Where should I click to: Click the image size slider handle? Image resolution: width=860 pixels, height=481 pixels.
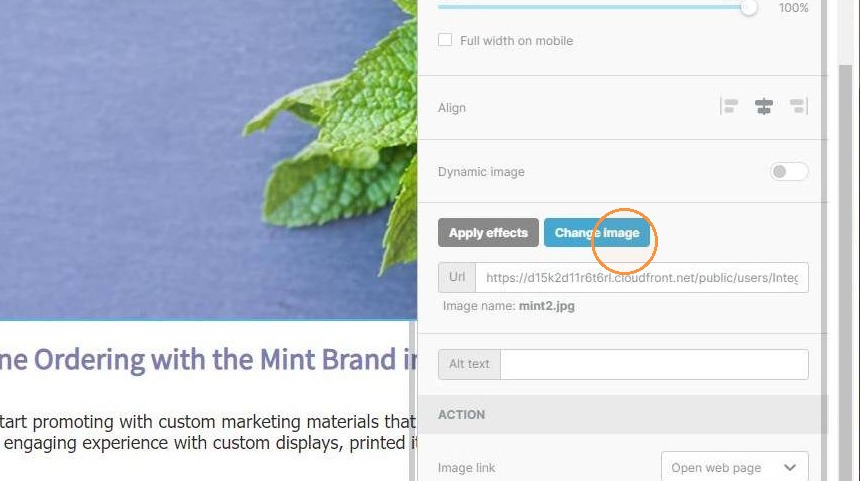[x=748, y=8]
